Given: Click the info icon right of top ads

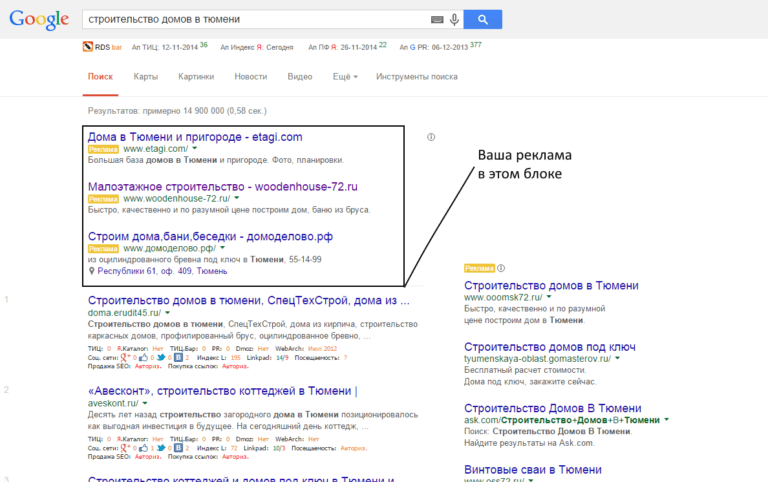Looking at the screenshot, I should click(431, 137).
